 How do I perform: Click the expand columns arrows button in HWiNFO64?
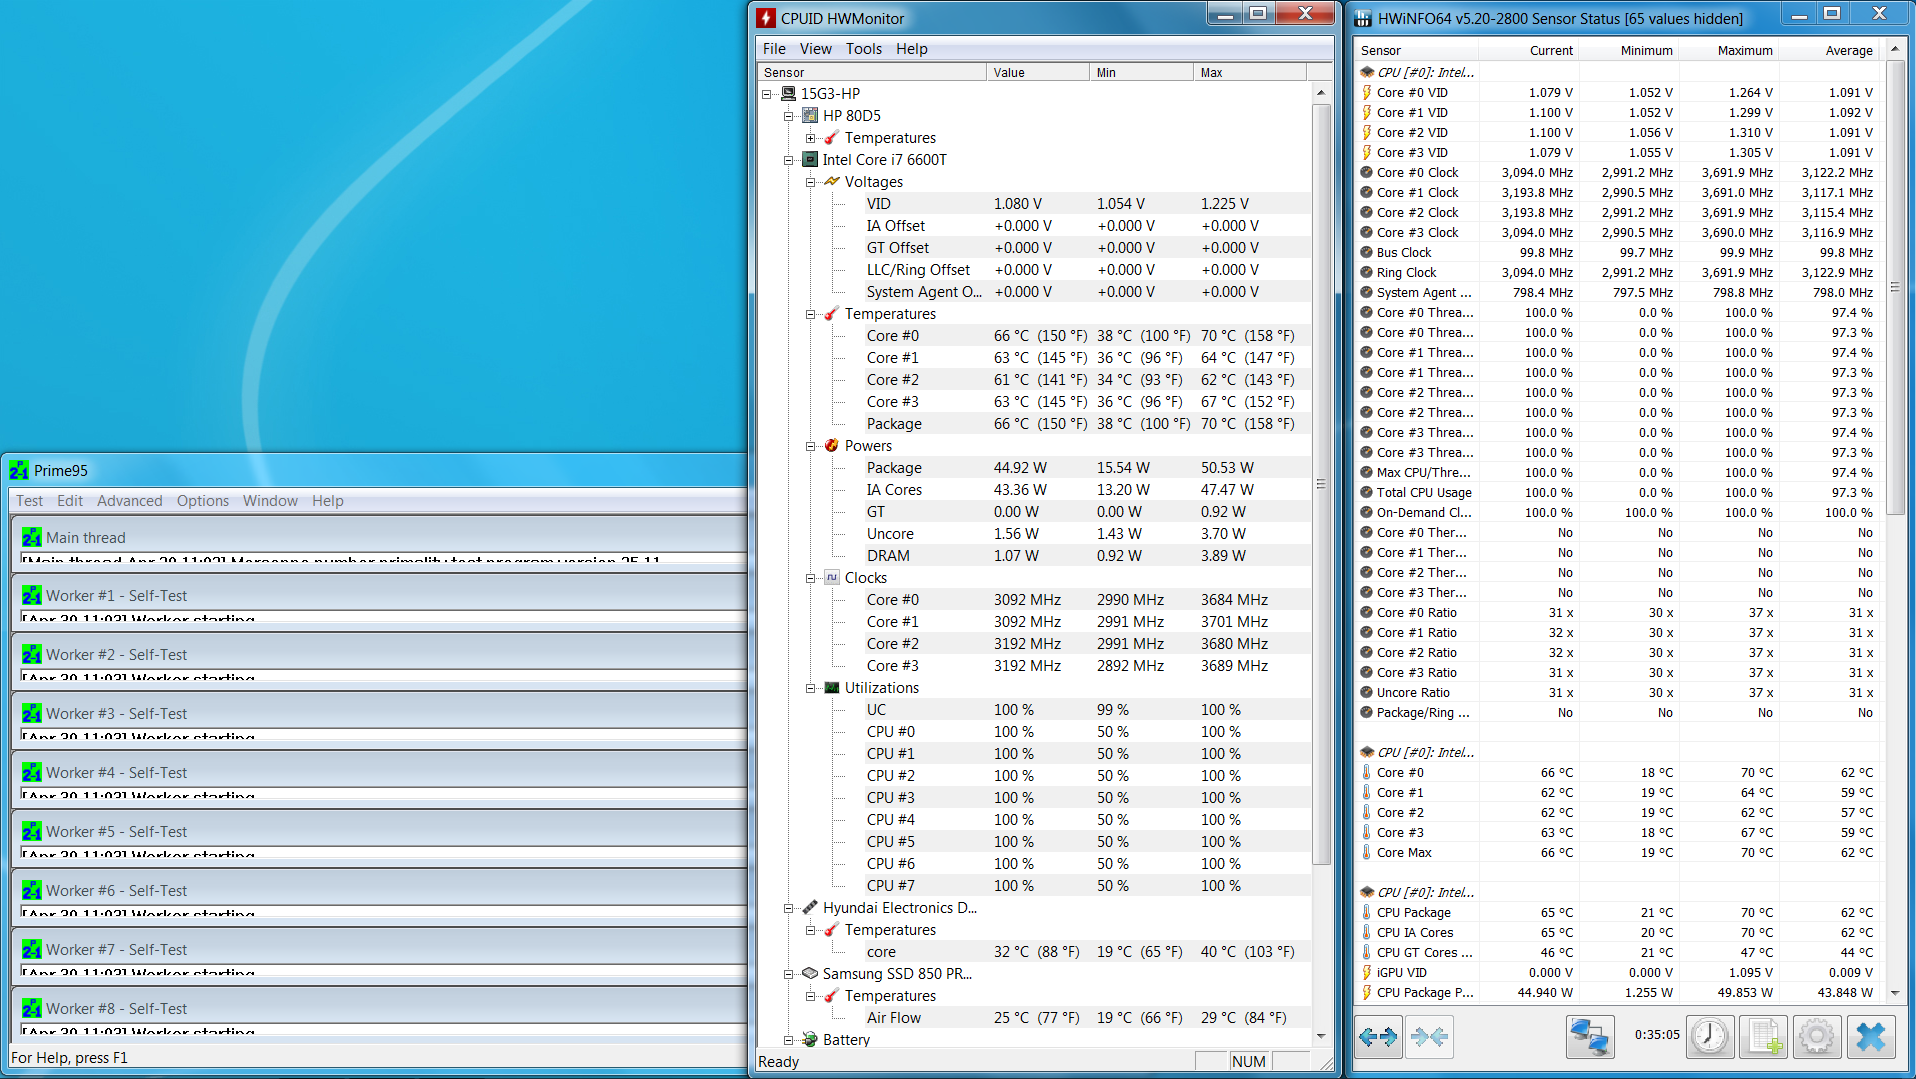[x=1378, y=1037]
